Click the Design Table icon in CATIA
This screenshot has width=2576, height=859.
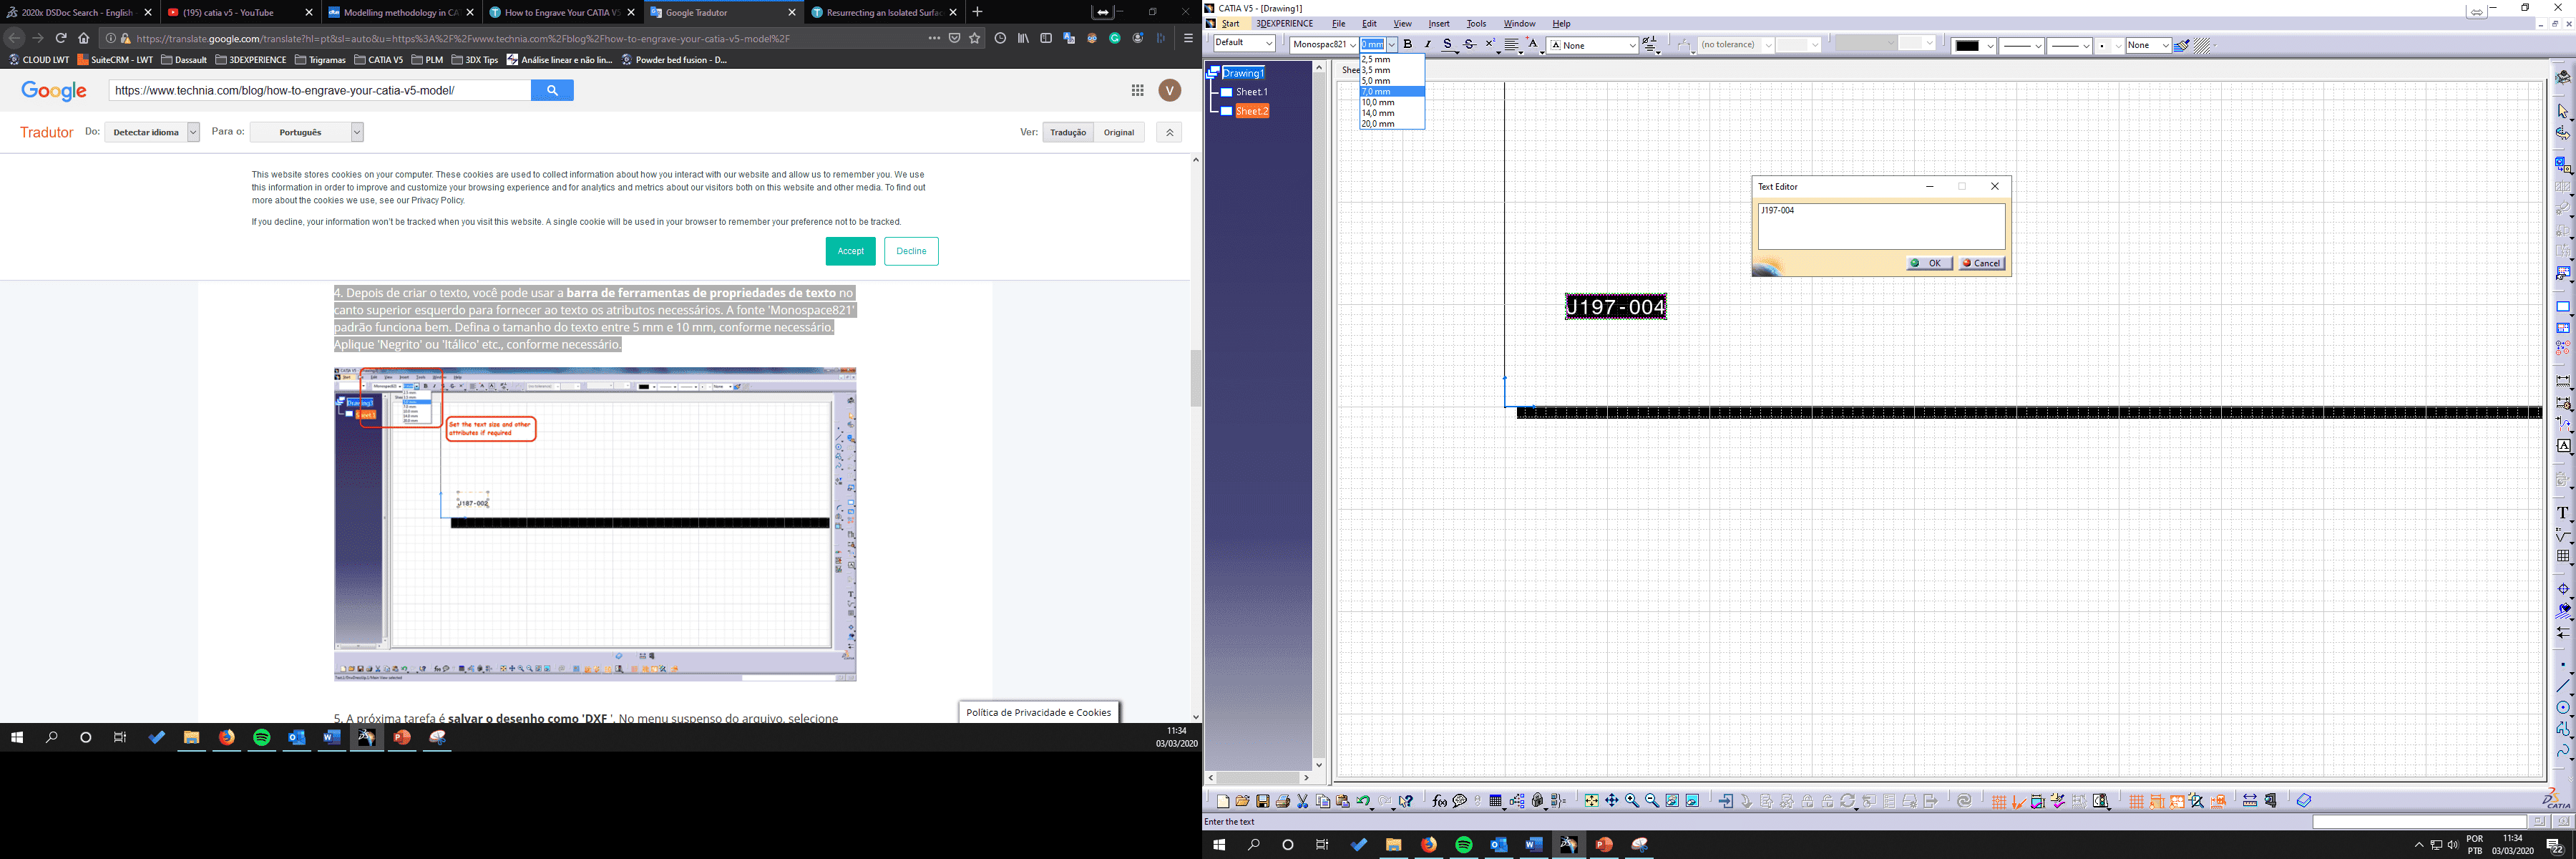[x=1496, y=801]
